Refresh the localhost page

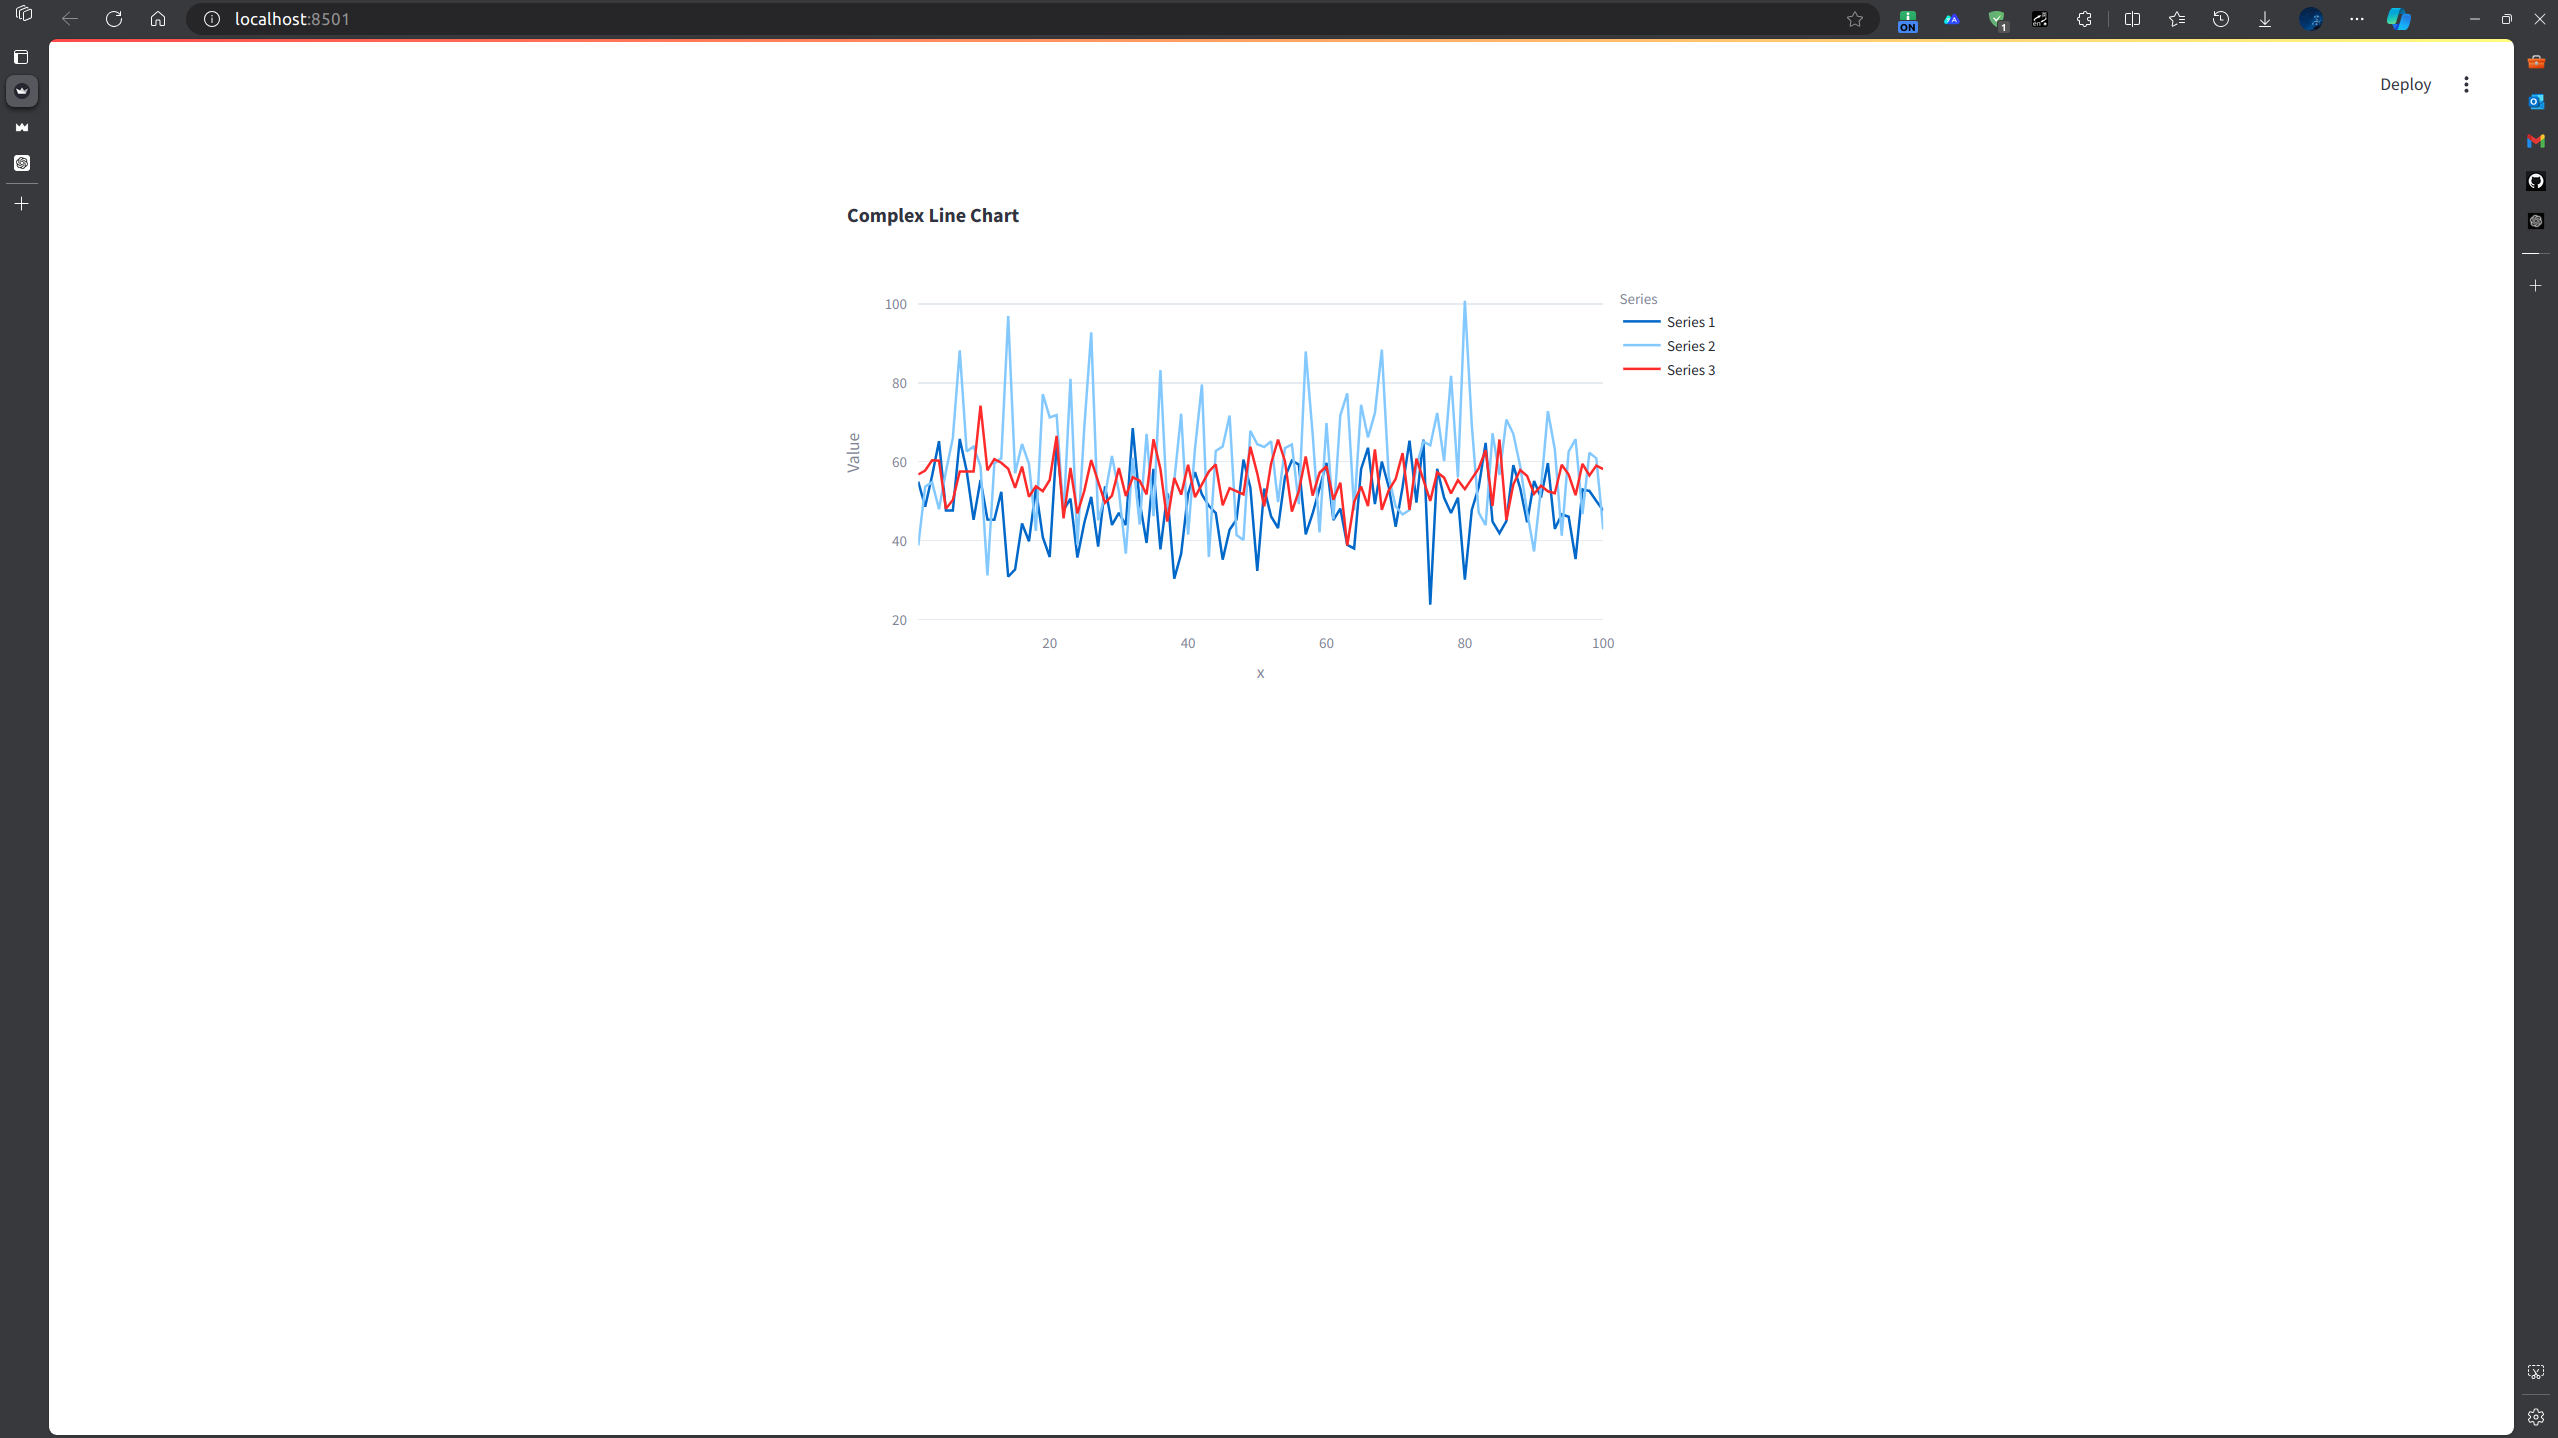114,19
